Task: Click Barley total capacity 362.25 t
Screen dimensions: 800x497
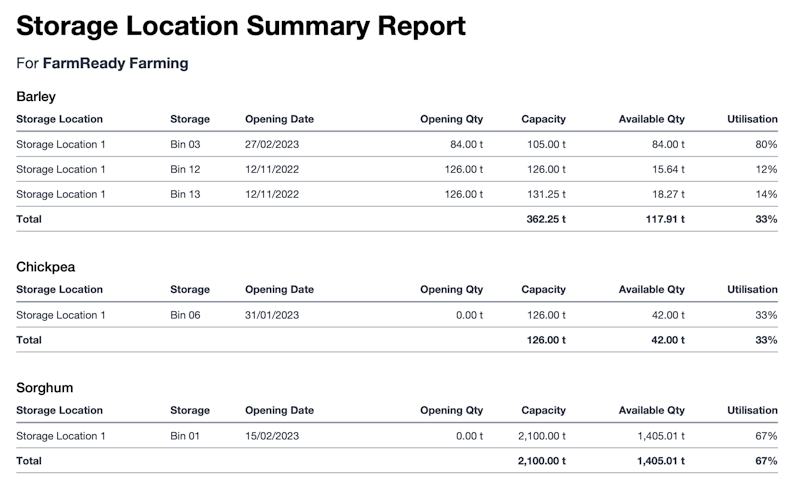Action: (546, 218)
